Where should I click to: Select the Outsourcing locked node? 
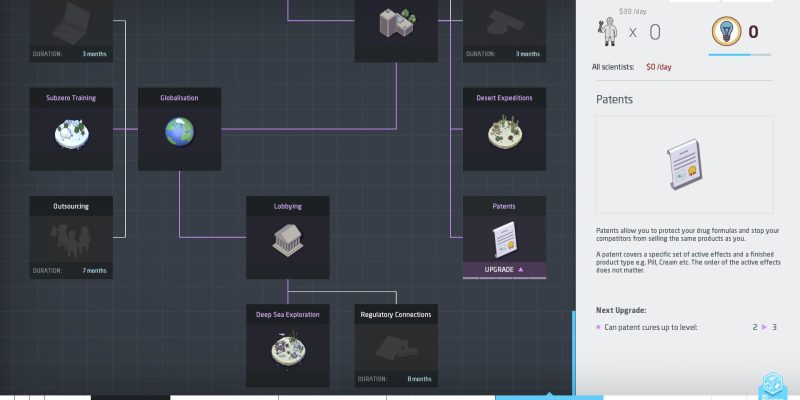point(71,238)
